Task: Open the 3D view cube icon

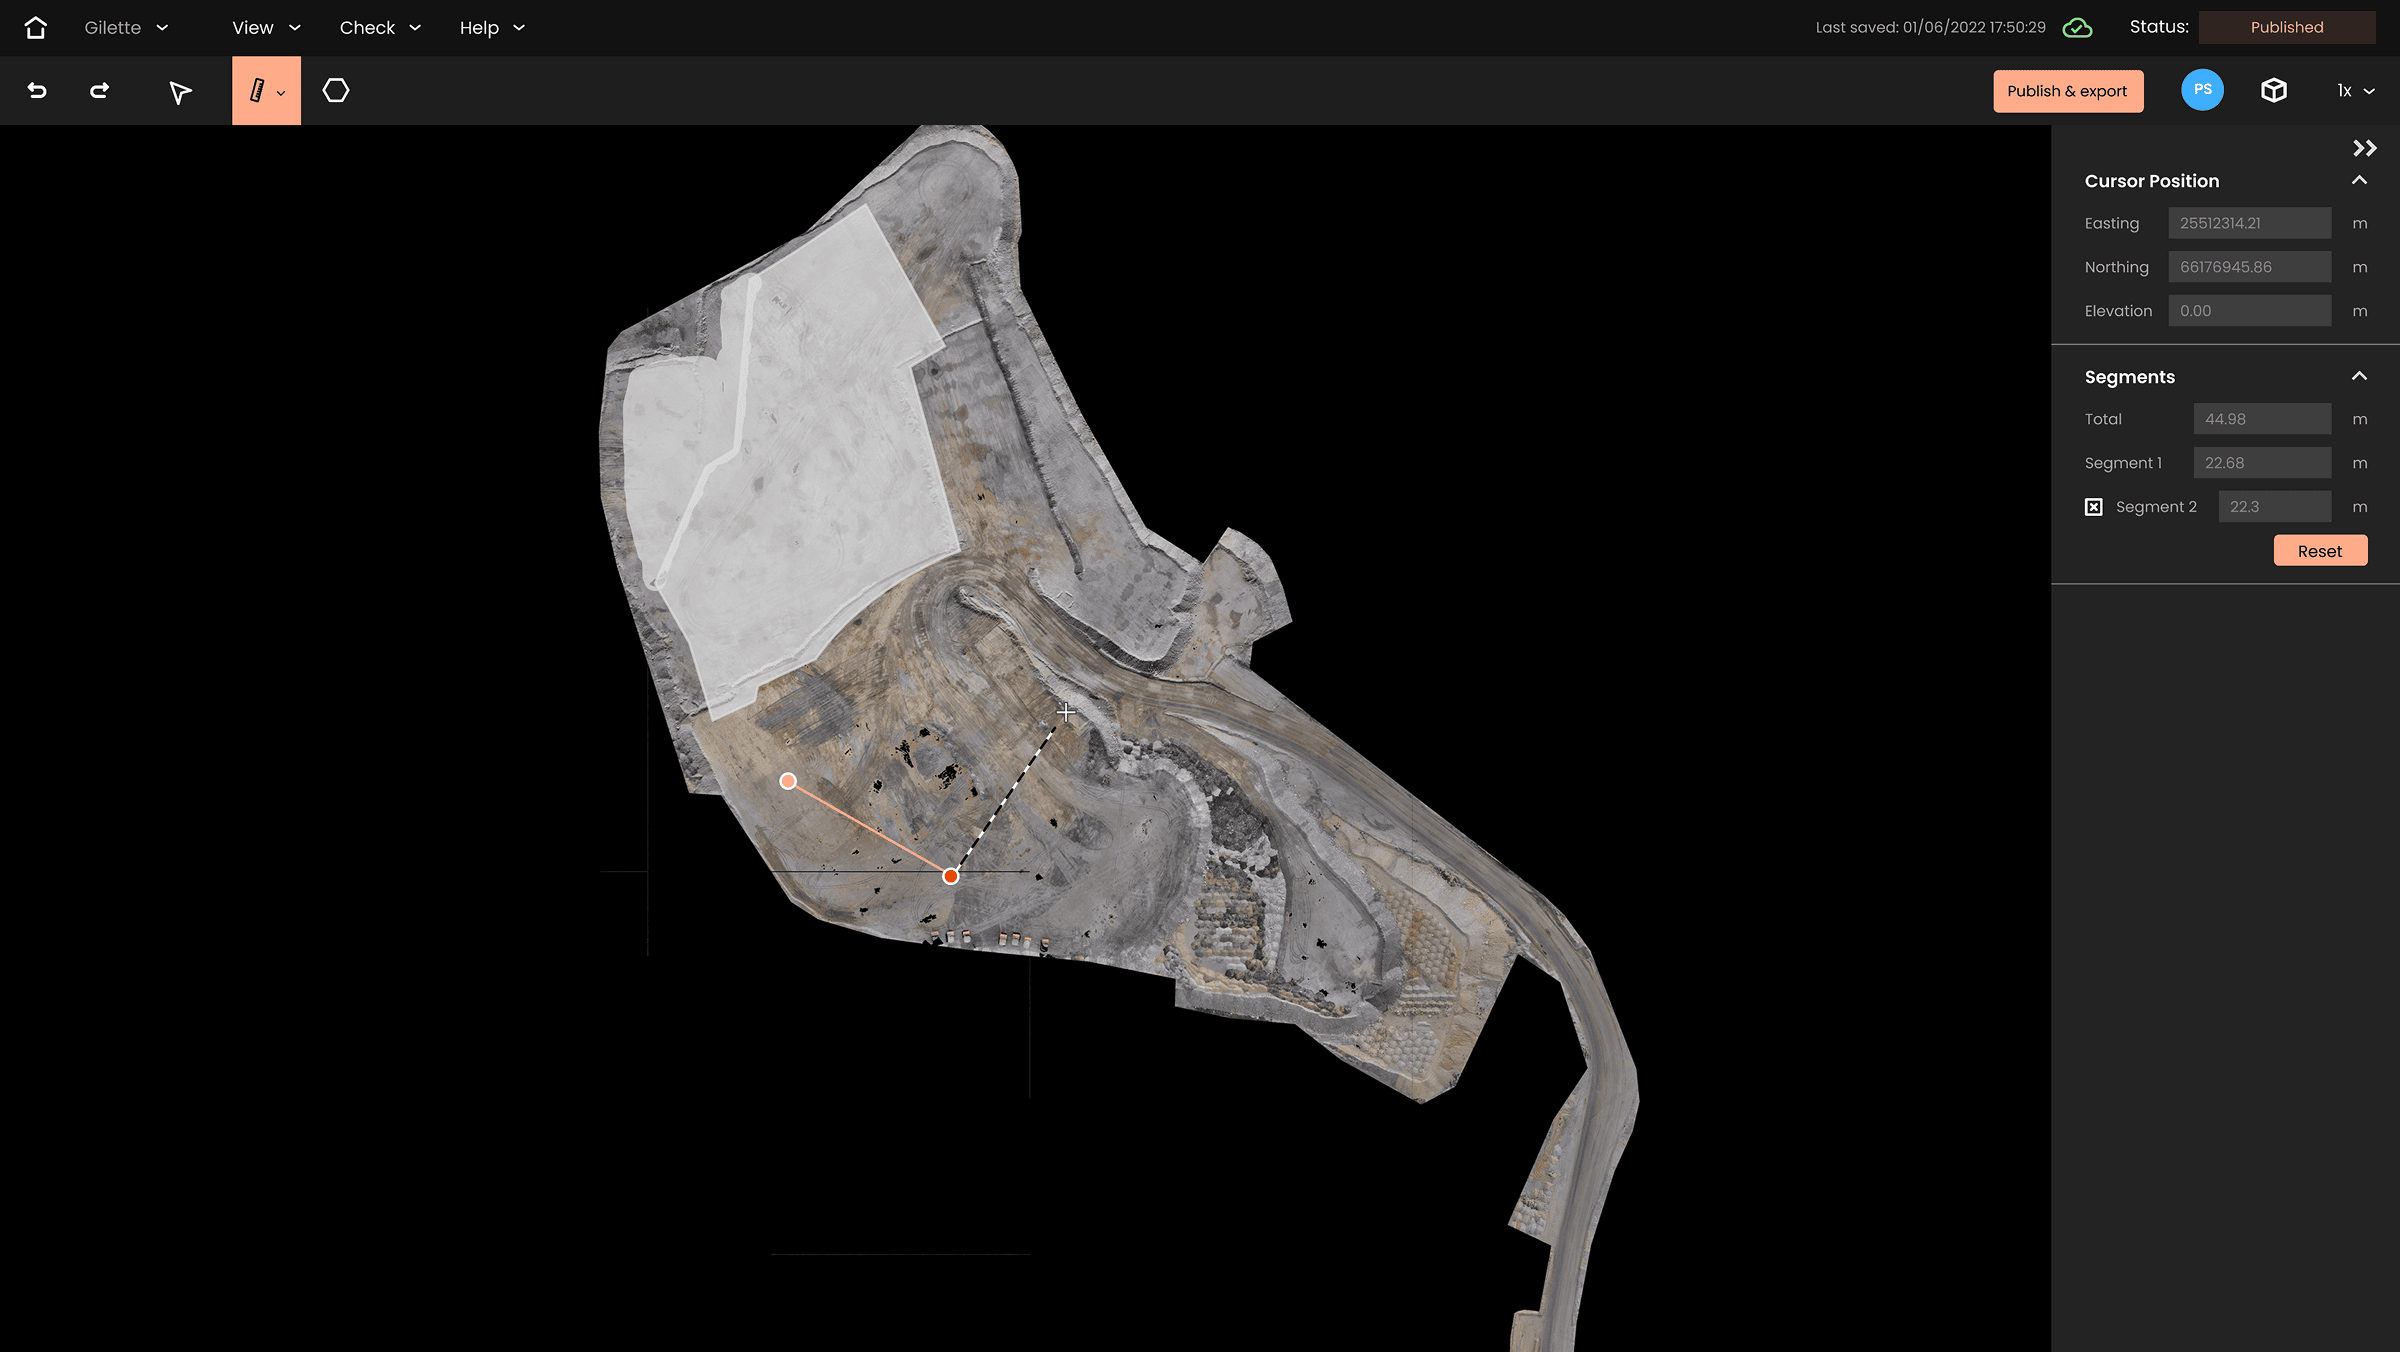Action: pos(2273,90)
